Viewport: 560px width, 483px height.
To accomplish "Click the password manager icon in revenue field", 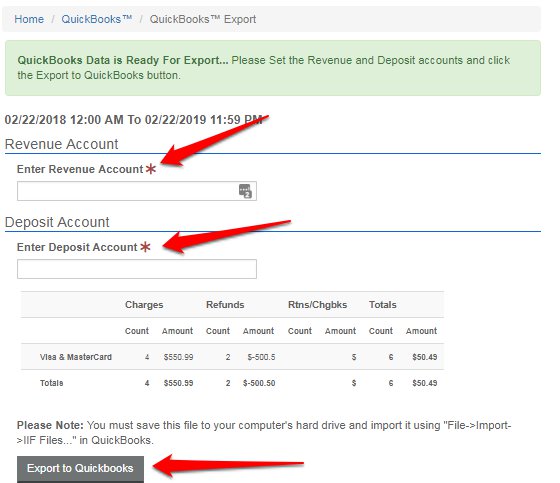I will [245, 191].
